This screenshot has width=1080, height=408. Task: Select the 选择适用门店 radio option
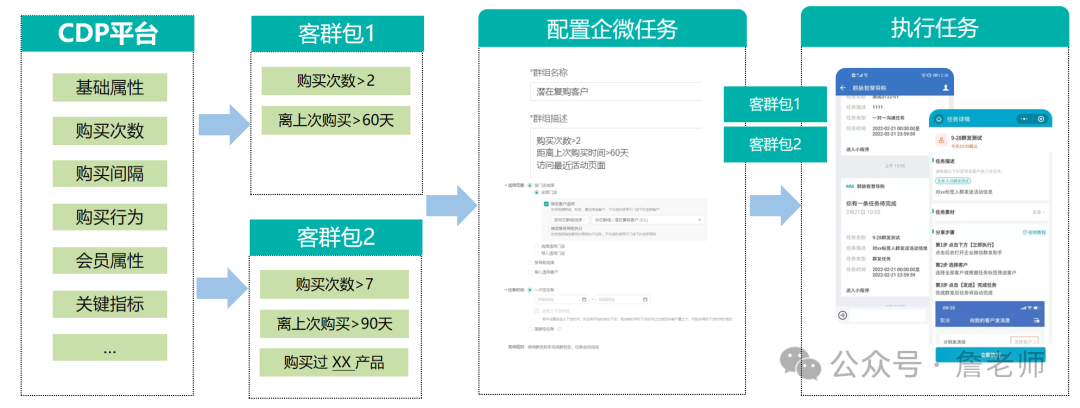click(x=537, y=247)
